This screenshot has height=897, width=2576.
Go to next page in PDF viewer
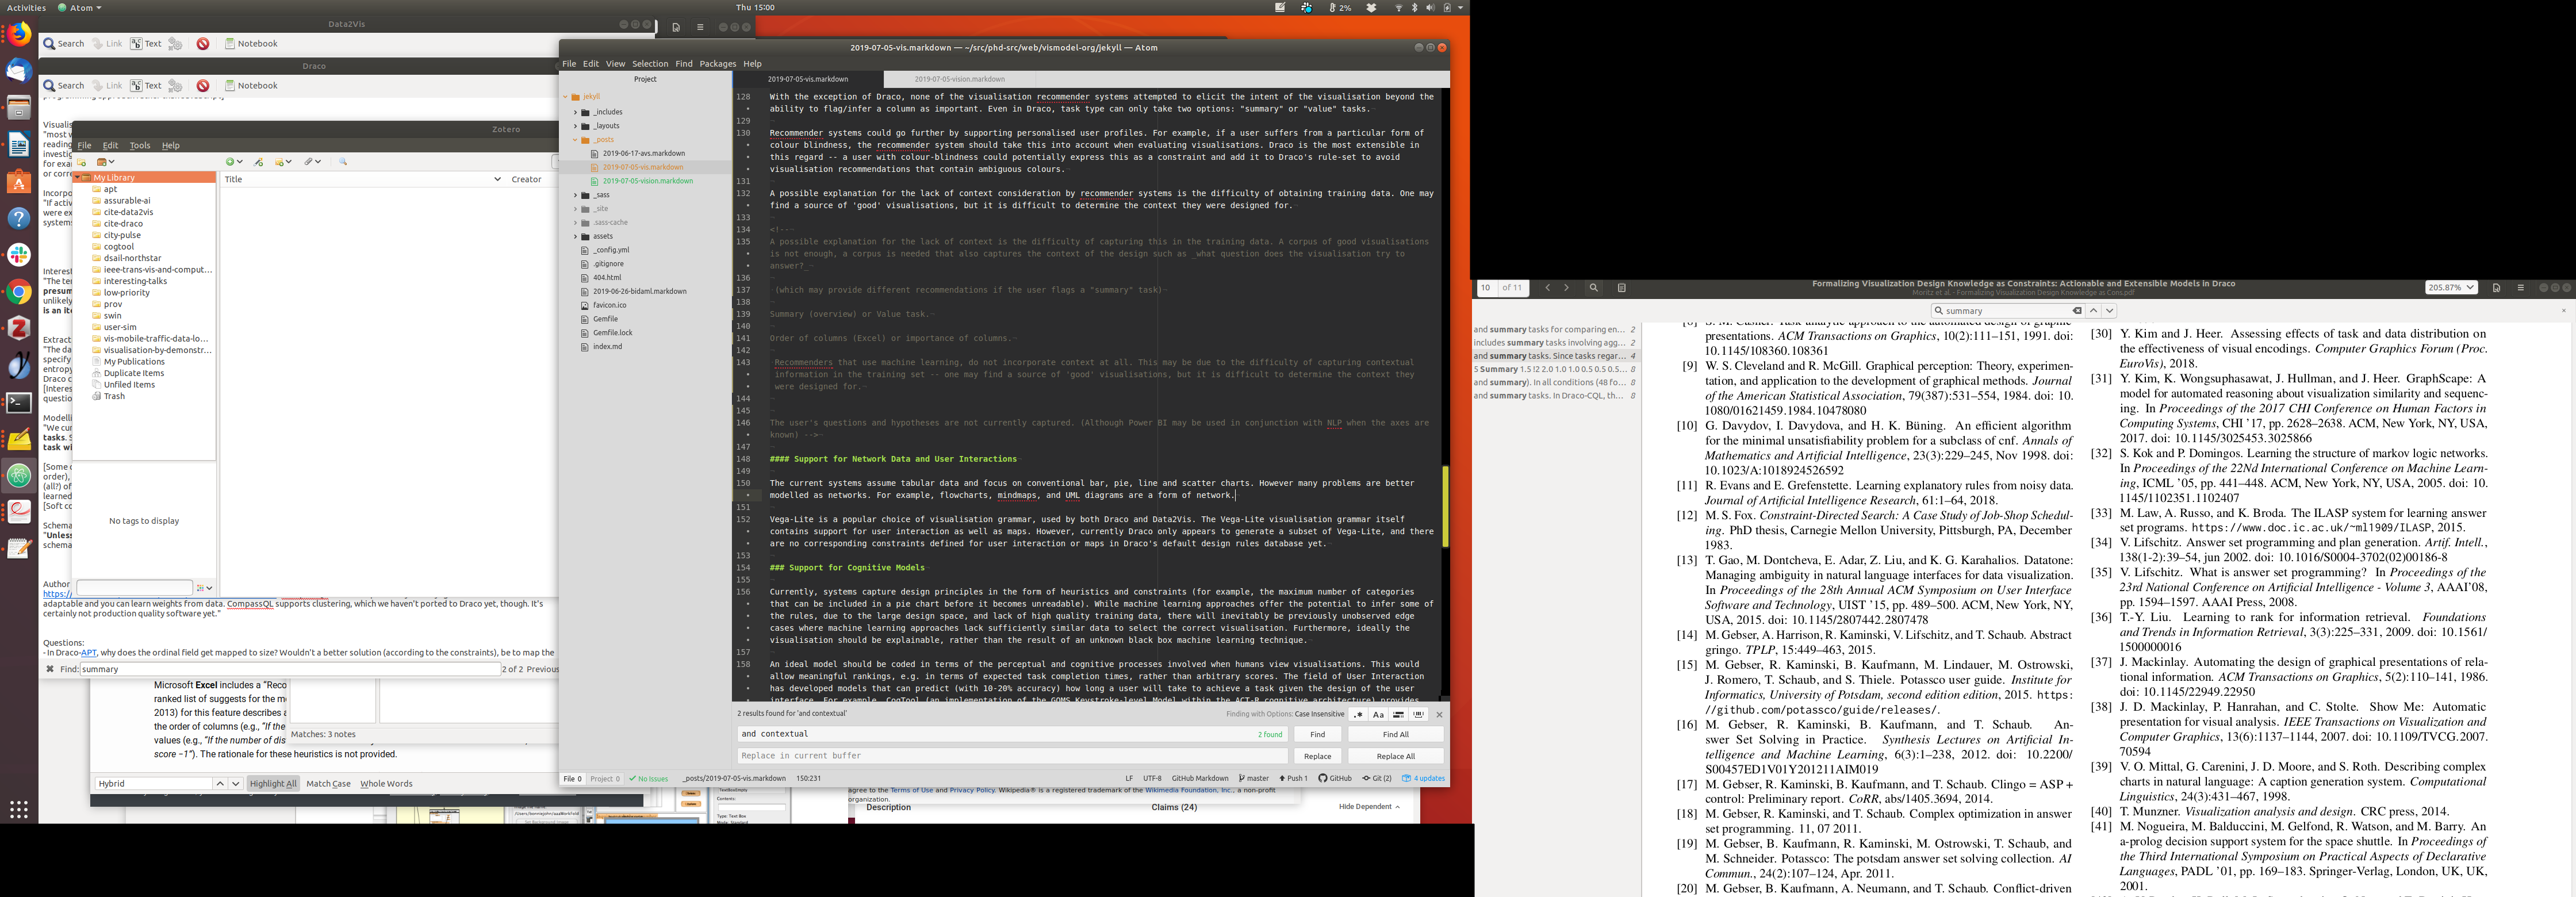1566,288
